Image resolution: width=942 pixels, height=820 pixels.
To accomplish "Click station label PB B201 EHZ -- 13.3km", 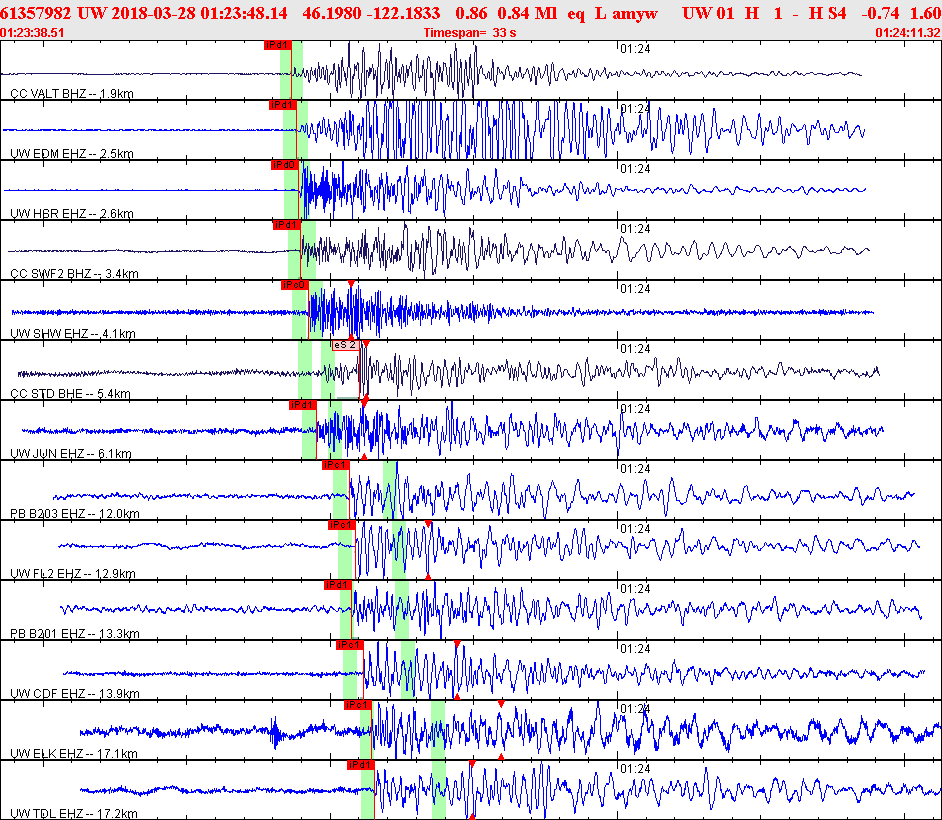I will 74,634.
